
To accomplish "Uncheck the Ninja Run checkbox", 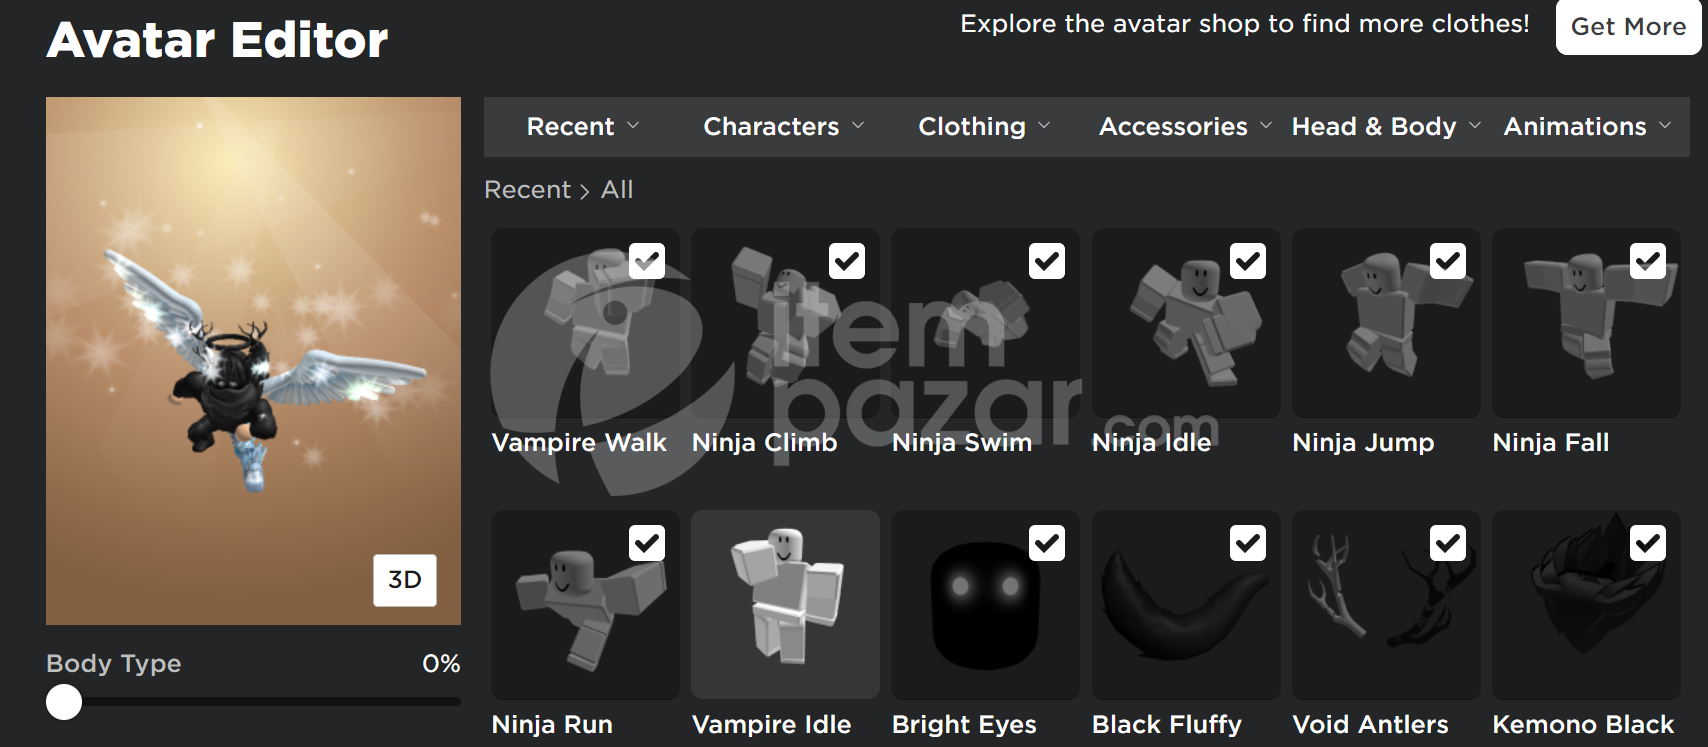I will [x=647, y=543].
